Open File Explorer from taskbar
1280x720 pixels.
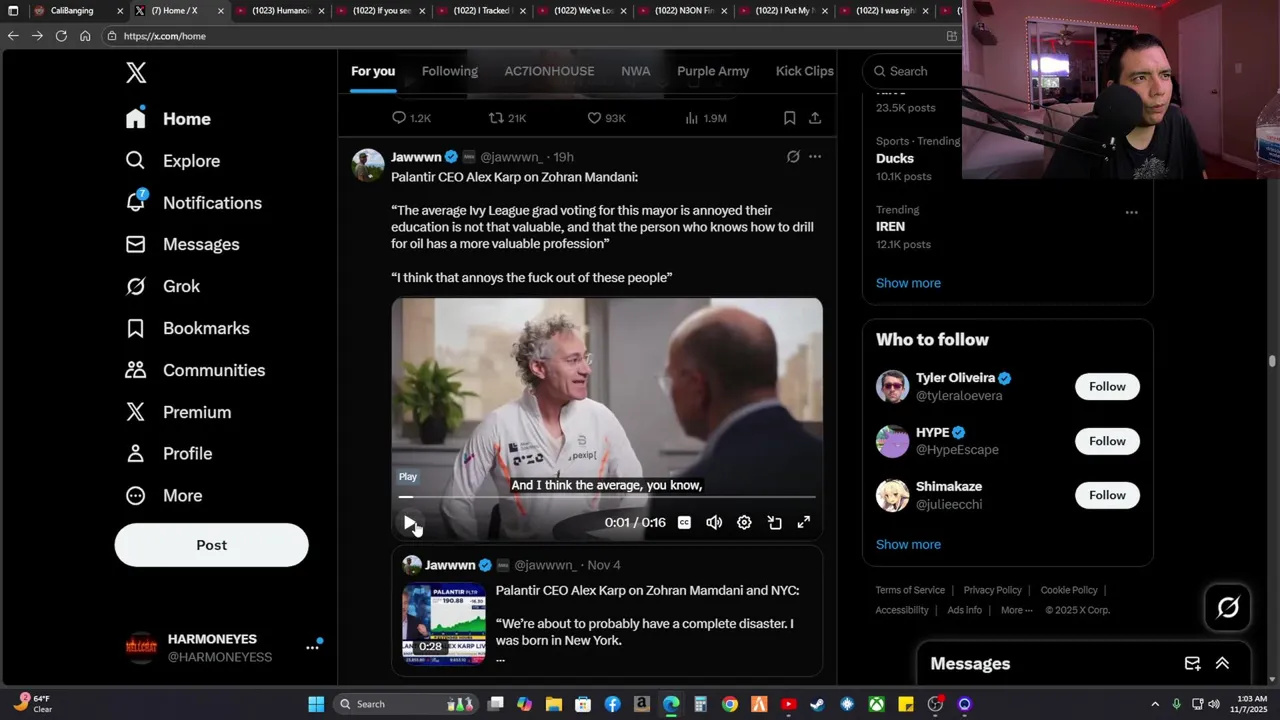point(554,704)
